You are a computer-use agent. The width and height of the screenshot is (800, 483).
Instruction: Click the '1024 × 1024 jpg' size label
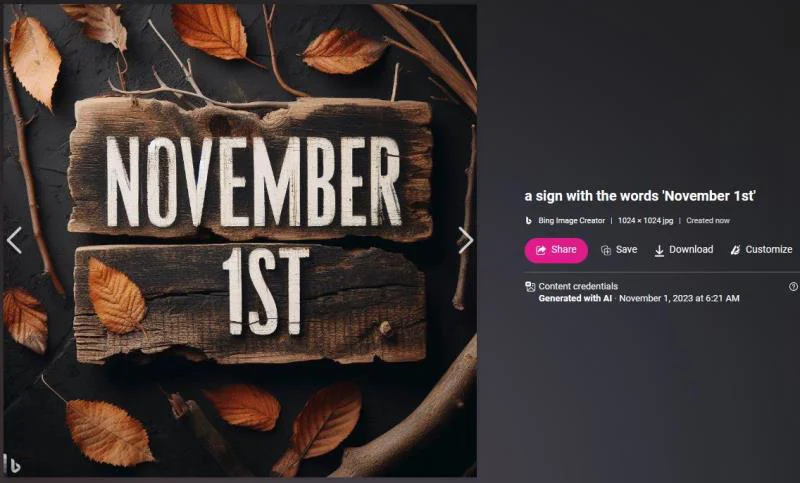(645, 221)
